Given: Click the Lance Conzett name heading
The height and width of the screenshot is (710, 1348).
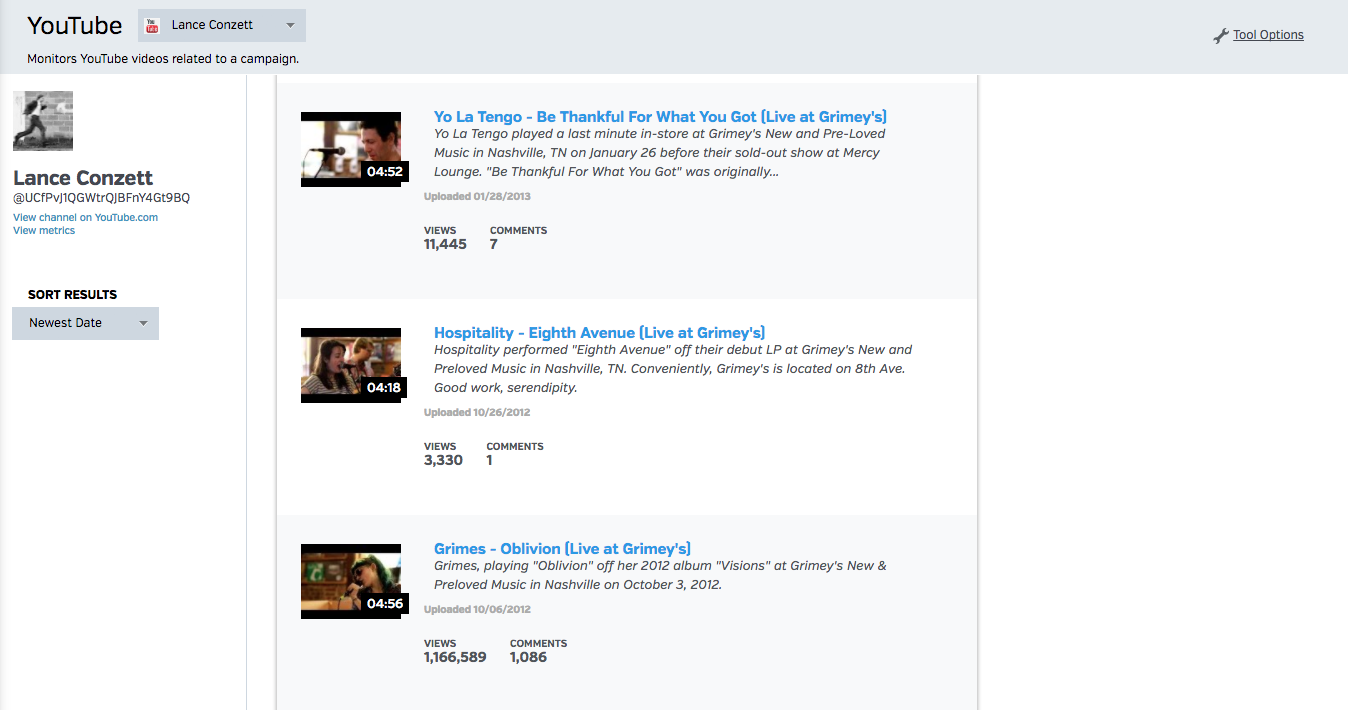Looking at the screenshot, I should point(83,178).
